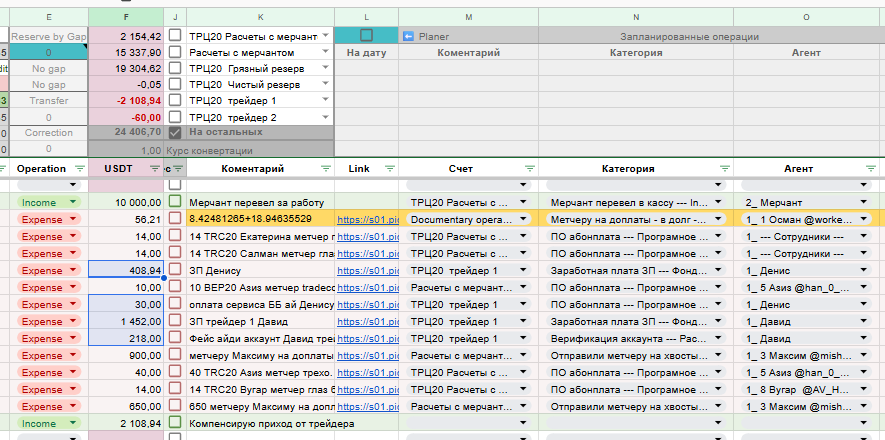
Task: Click the Запланированные операции header cell
Action: (689, 36)
